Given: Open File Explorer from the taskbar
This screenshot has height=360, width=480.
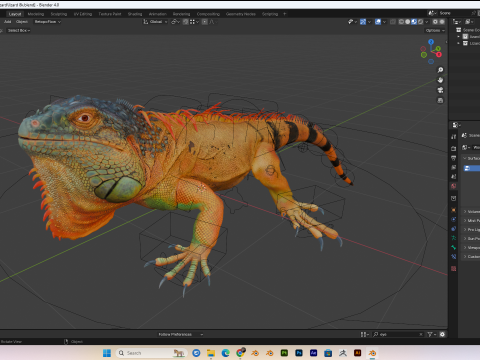Looking at the screenshot, I should (x=211, y=353).
